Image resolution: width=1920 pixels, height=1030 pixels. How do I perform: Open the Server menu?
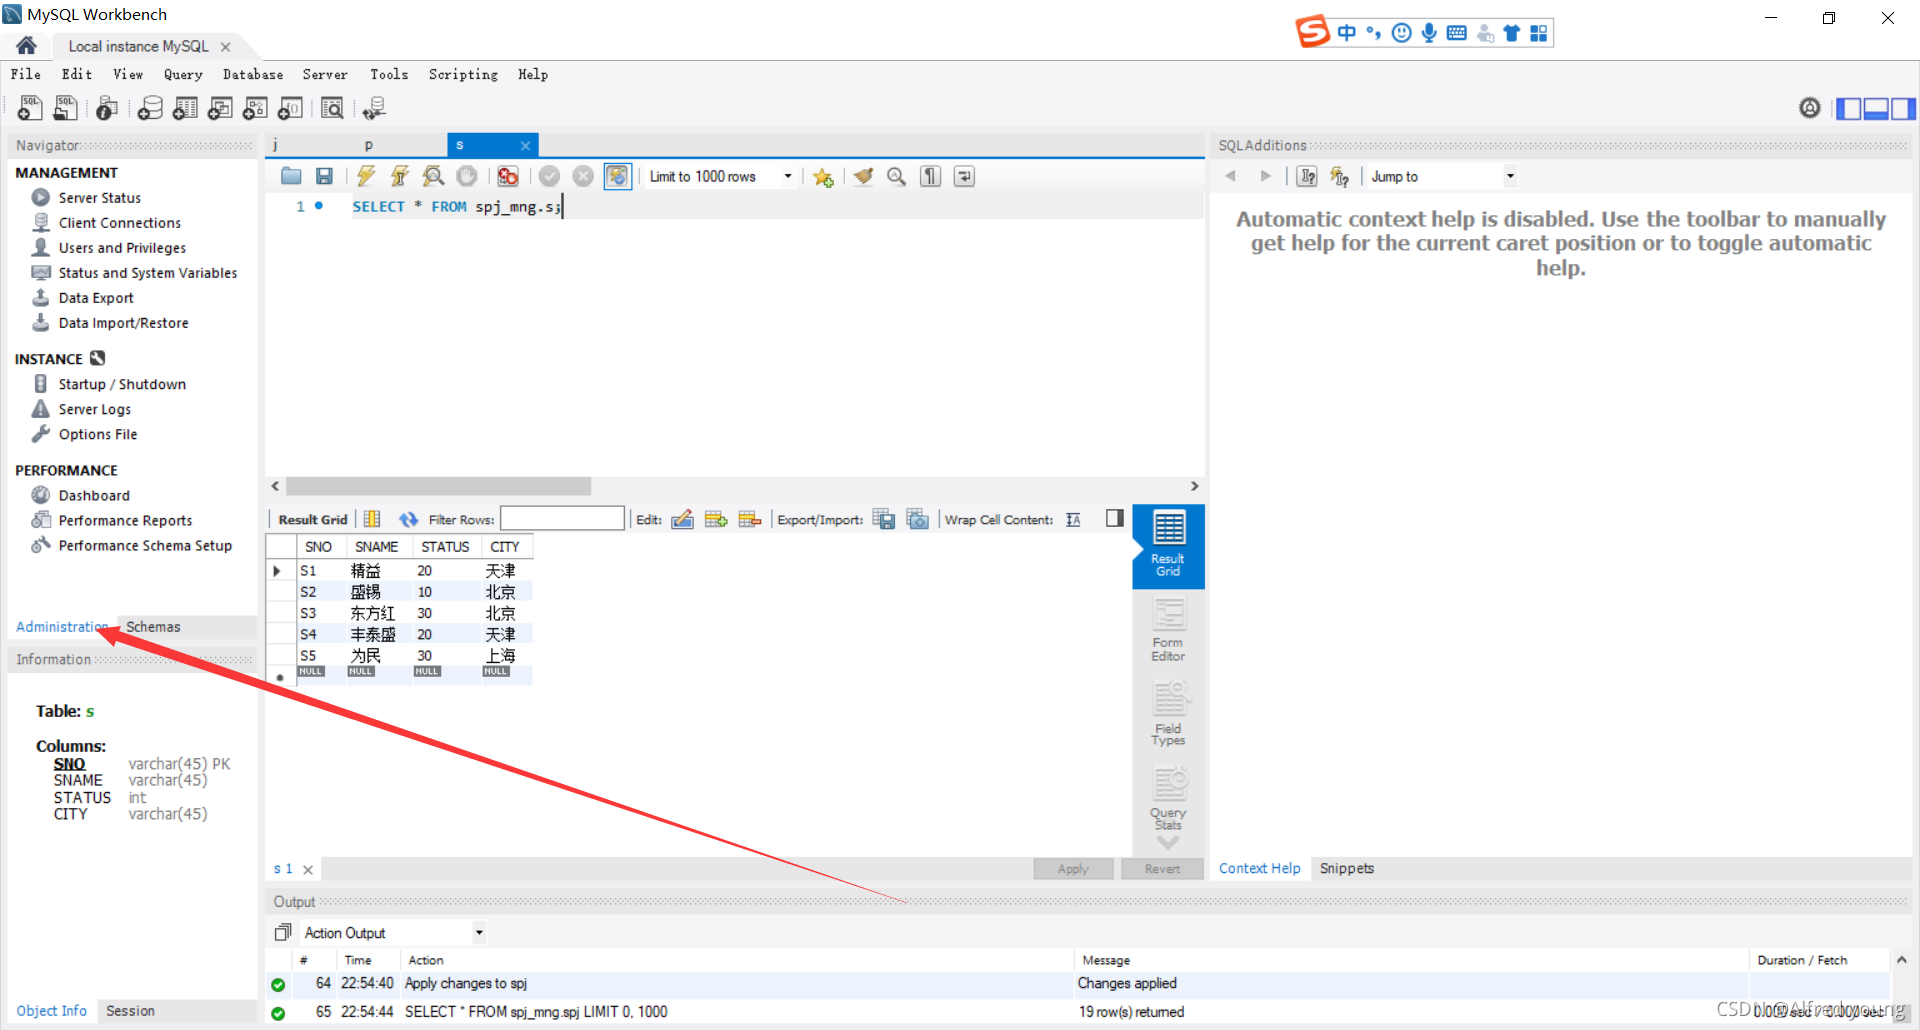click(x=325, y=74)
